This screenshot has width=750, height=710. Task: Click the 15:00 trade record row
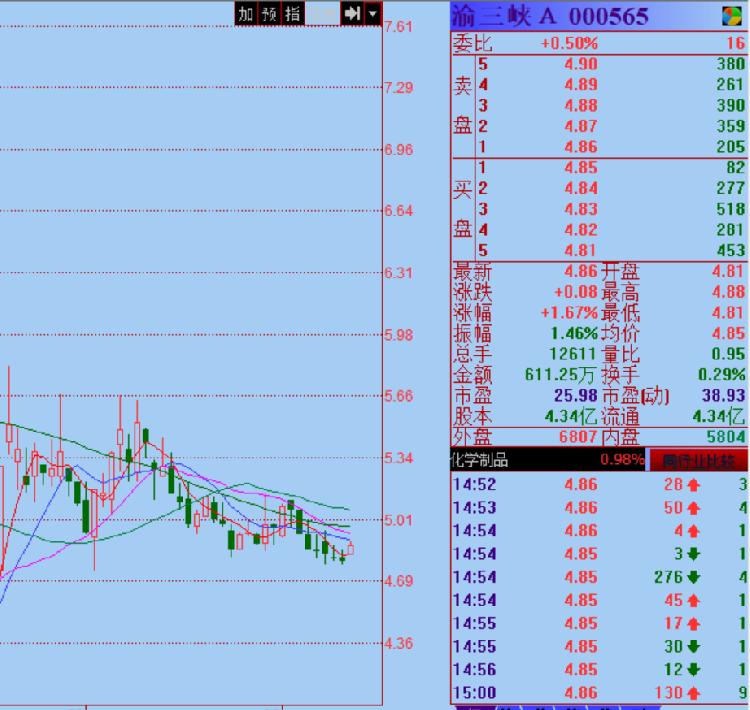click(x=600, y=693)
